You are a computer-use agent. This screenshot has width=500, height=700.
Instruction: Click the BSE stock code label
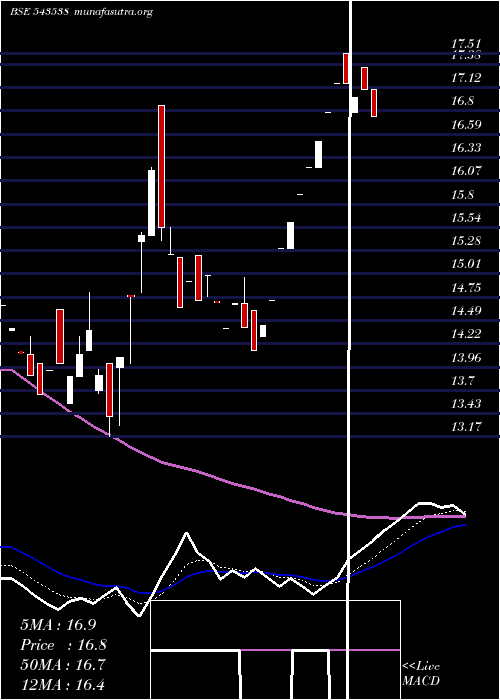click(x=39, y=12)
